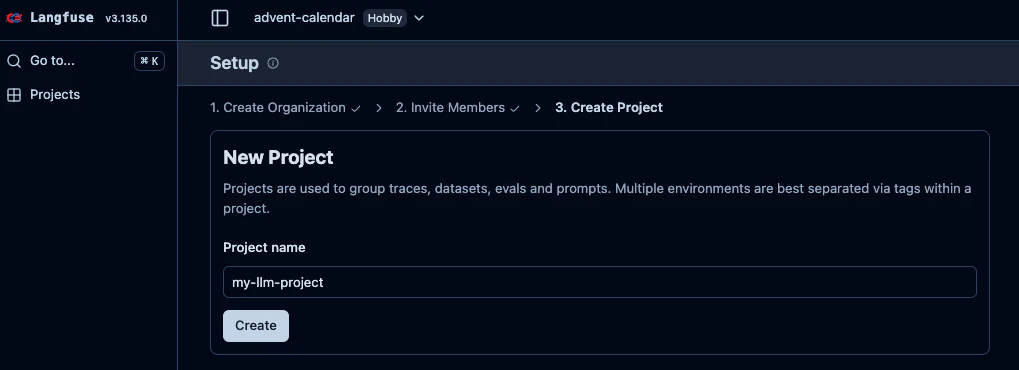Go back to step 1. Create Organization

tap(277, 108)
